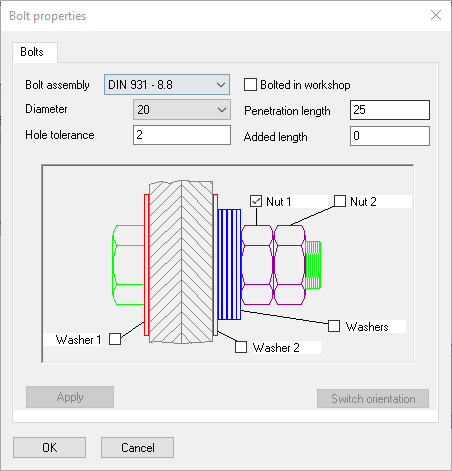452x471 pixels.
Task: Open the Bolt assembly dropdown
Action: tap(167, 85)
